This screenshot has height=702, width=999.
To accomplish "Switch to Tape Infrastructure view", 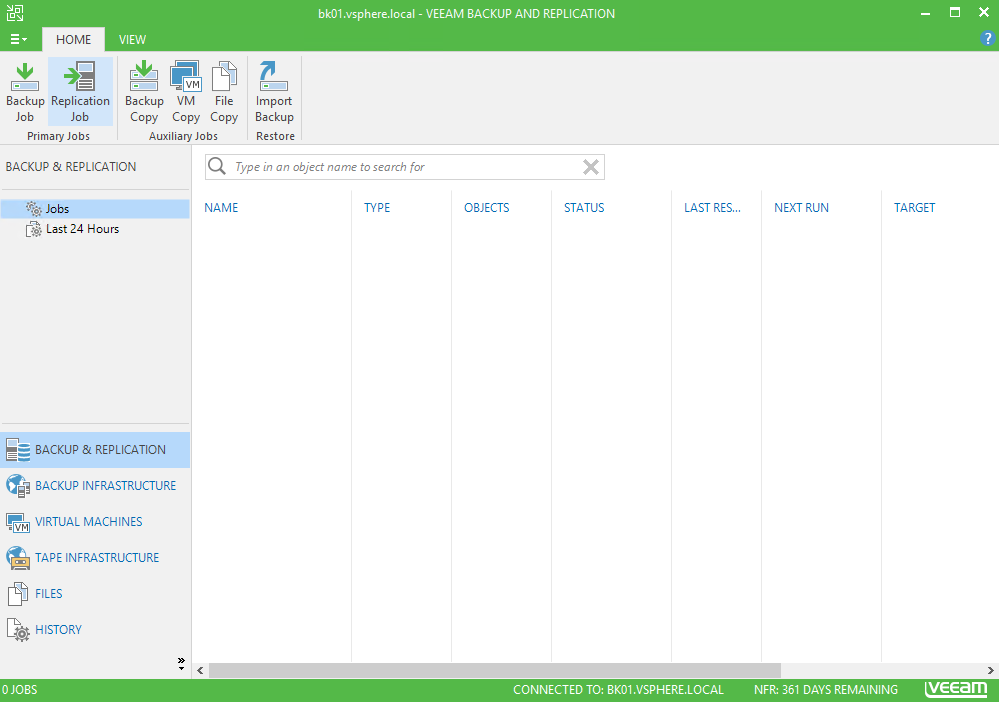I will pyautogui.click(x=96, y=558).
